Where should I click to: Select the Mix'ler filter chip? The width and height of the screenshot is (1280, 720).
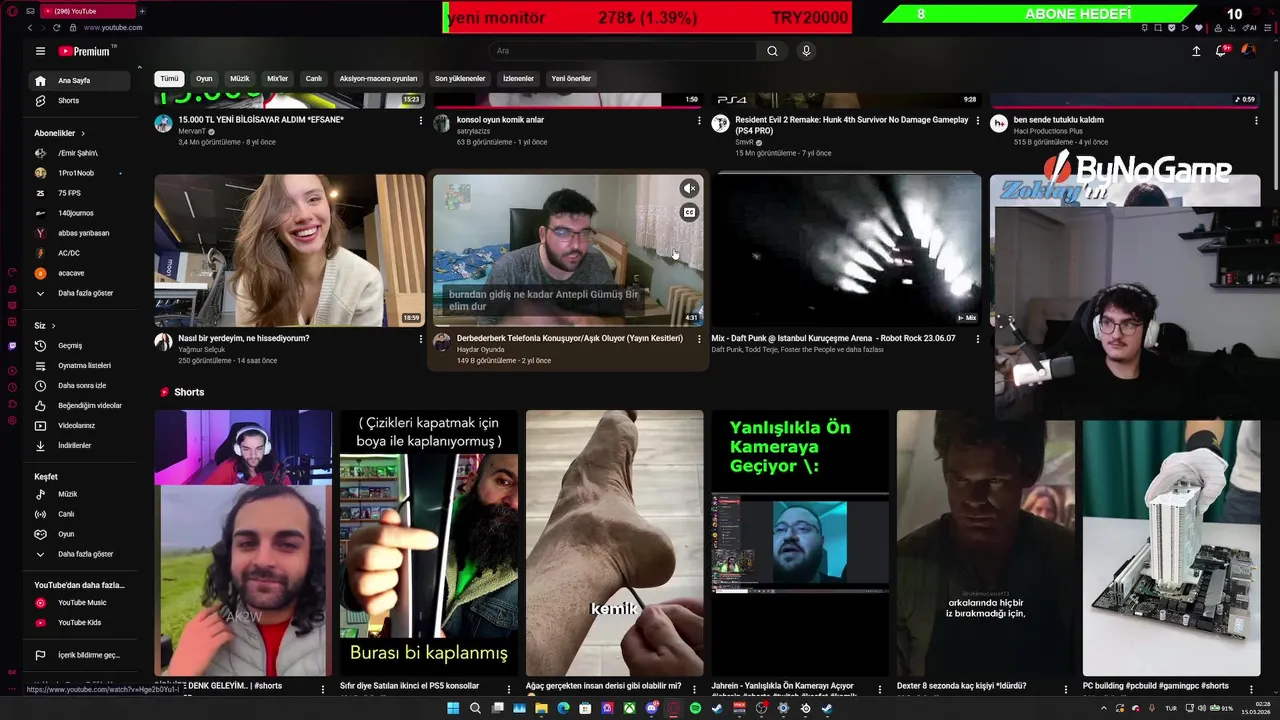click(277, 79)
